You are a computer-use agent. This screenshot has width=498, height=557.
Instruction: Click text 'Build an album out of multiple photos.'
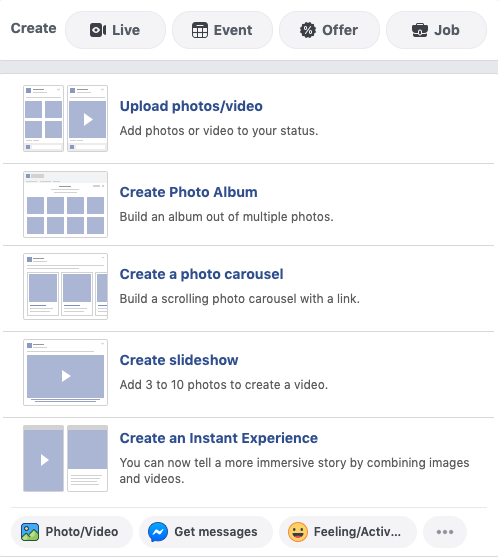[x=227, y=217]
